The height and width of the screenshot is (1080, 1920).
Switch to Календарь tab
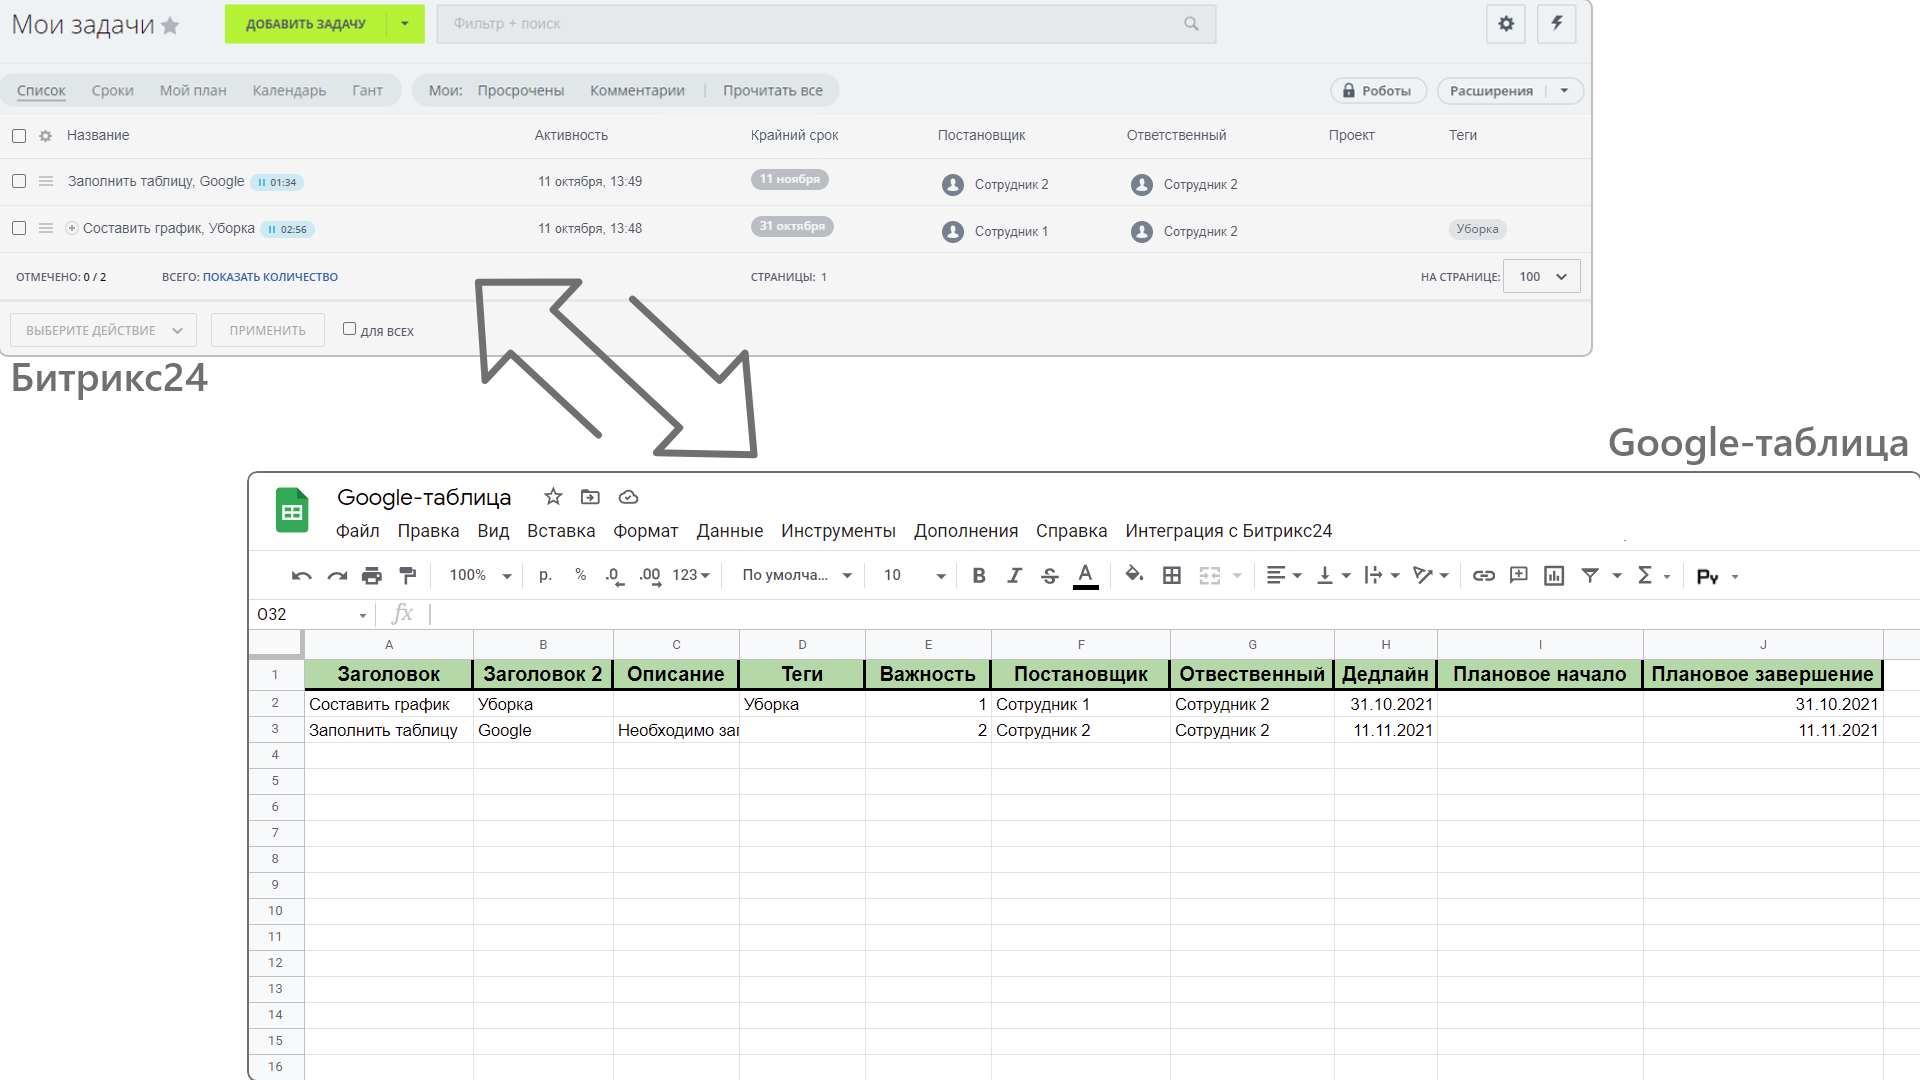(x=289, y=91)
